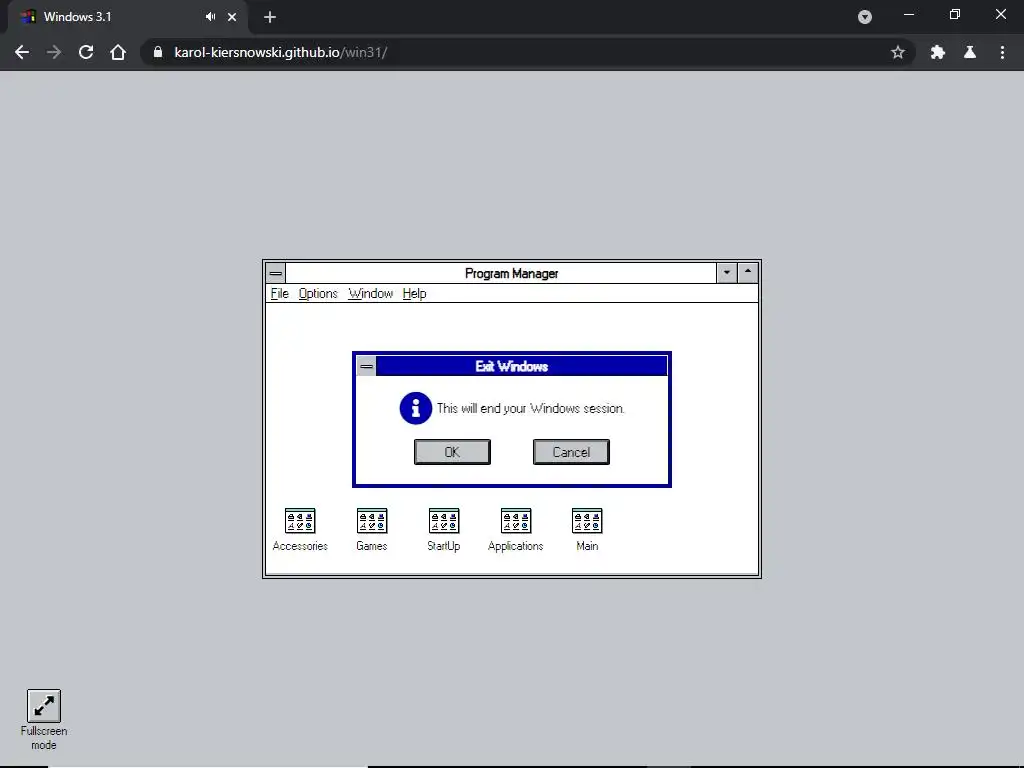Open the Window menu
1024x768 pixels.
point(370,293)
